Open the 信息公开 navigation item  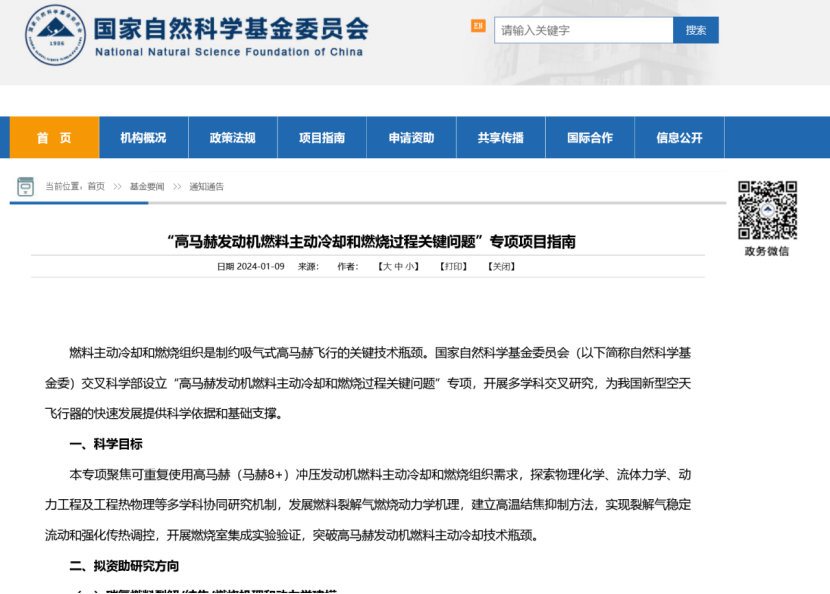point(679,138)
